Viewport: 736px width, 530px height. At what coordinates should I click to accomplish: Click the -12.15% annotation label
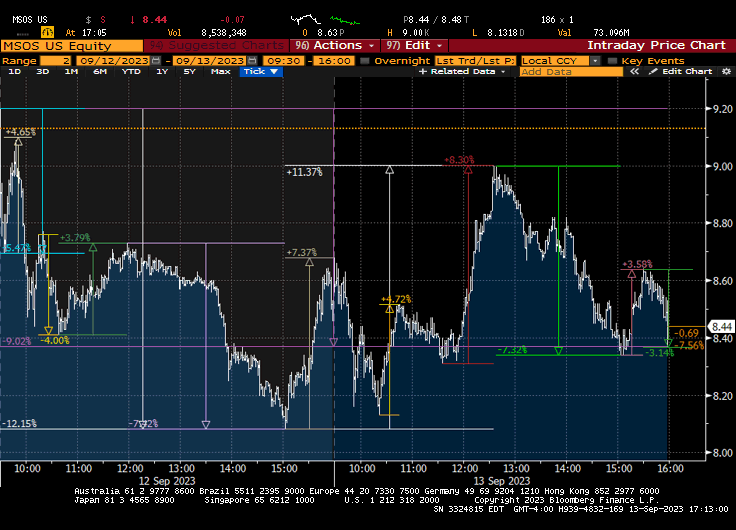pyautogui.click(x=20, y=423)
